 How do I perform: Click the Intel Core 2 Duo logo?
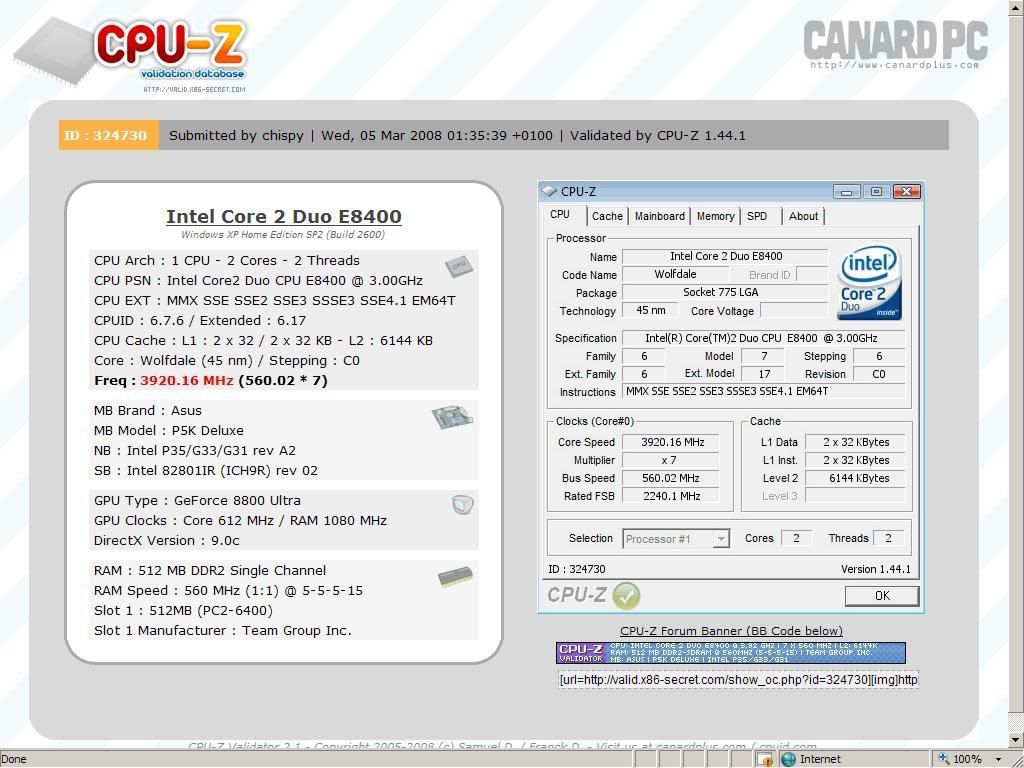871,283
